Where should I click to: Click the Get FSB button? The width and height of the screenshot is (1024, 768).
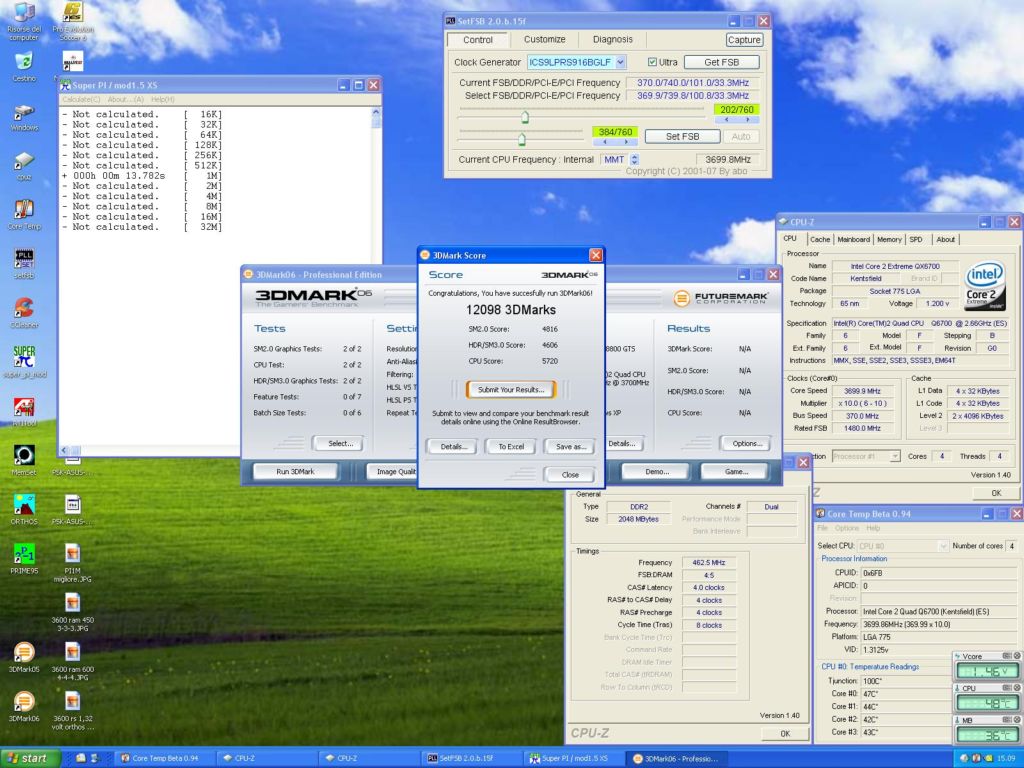722,62
